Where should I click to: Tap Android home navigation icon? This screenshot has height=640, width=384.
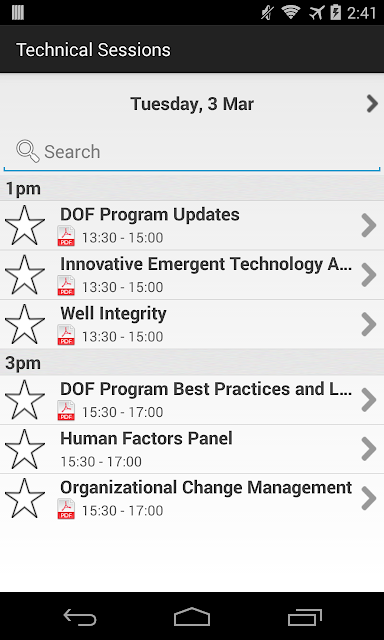[192, 616]
